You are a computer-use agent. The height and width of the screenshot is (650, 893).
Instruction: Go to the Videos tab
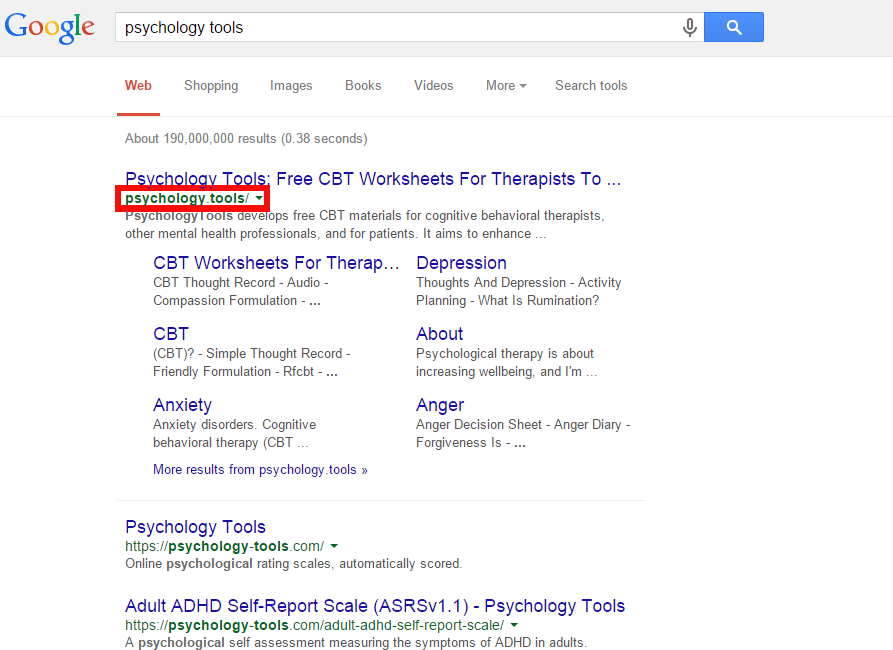[x=433, y=86]
